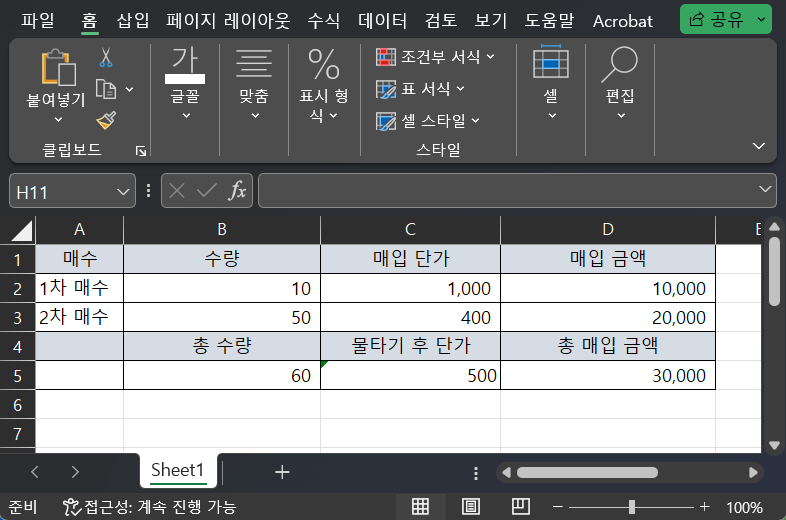Open the 글꼴 font group
786x520 pixels.
185,84
